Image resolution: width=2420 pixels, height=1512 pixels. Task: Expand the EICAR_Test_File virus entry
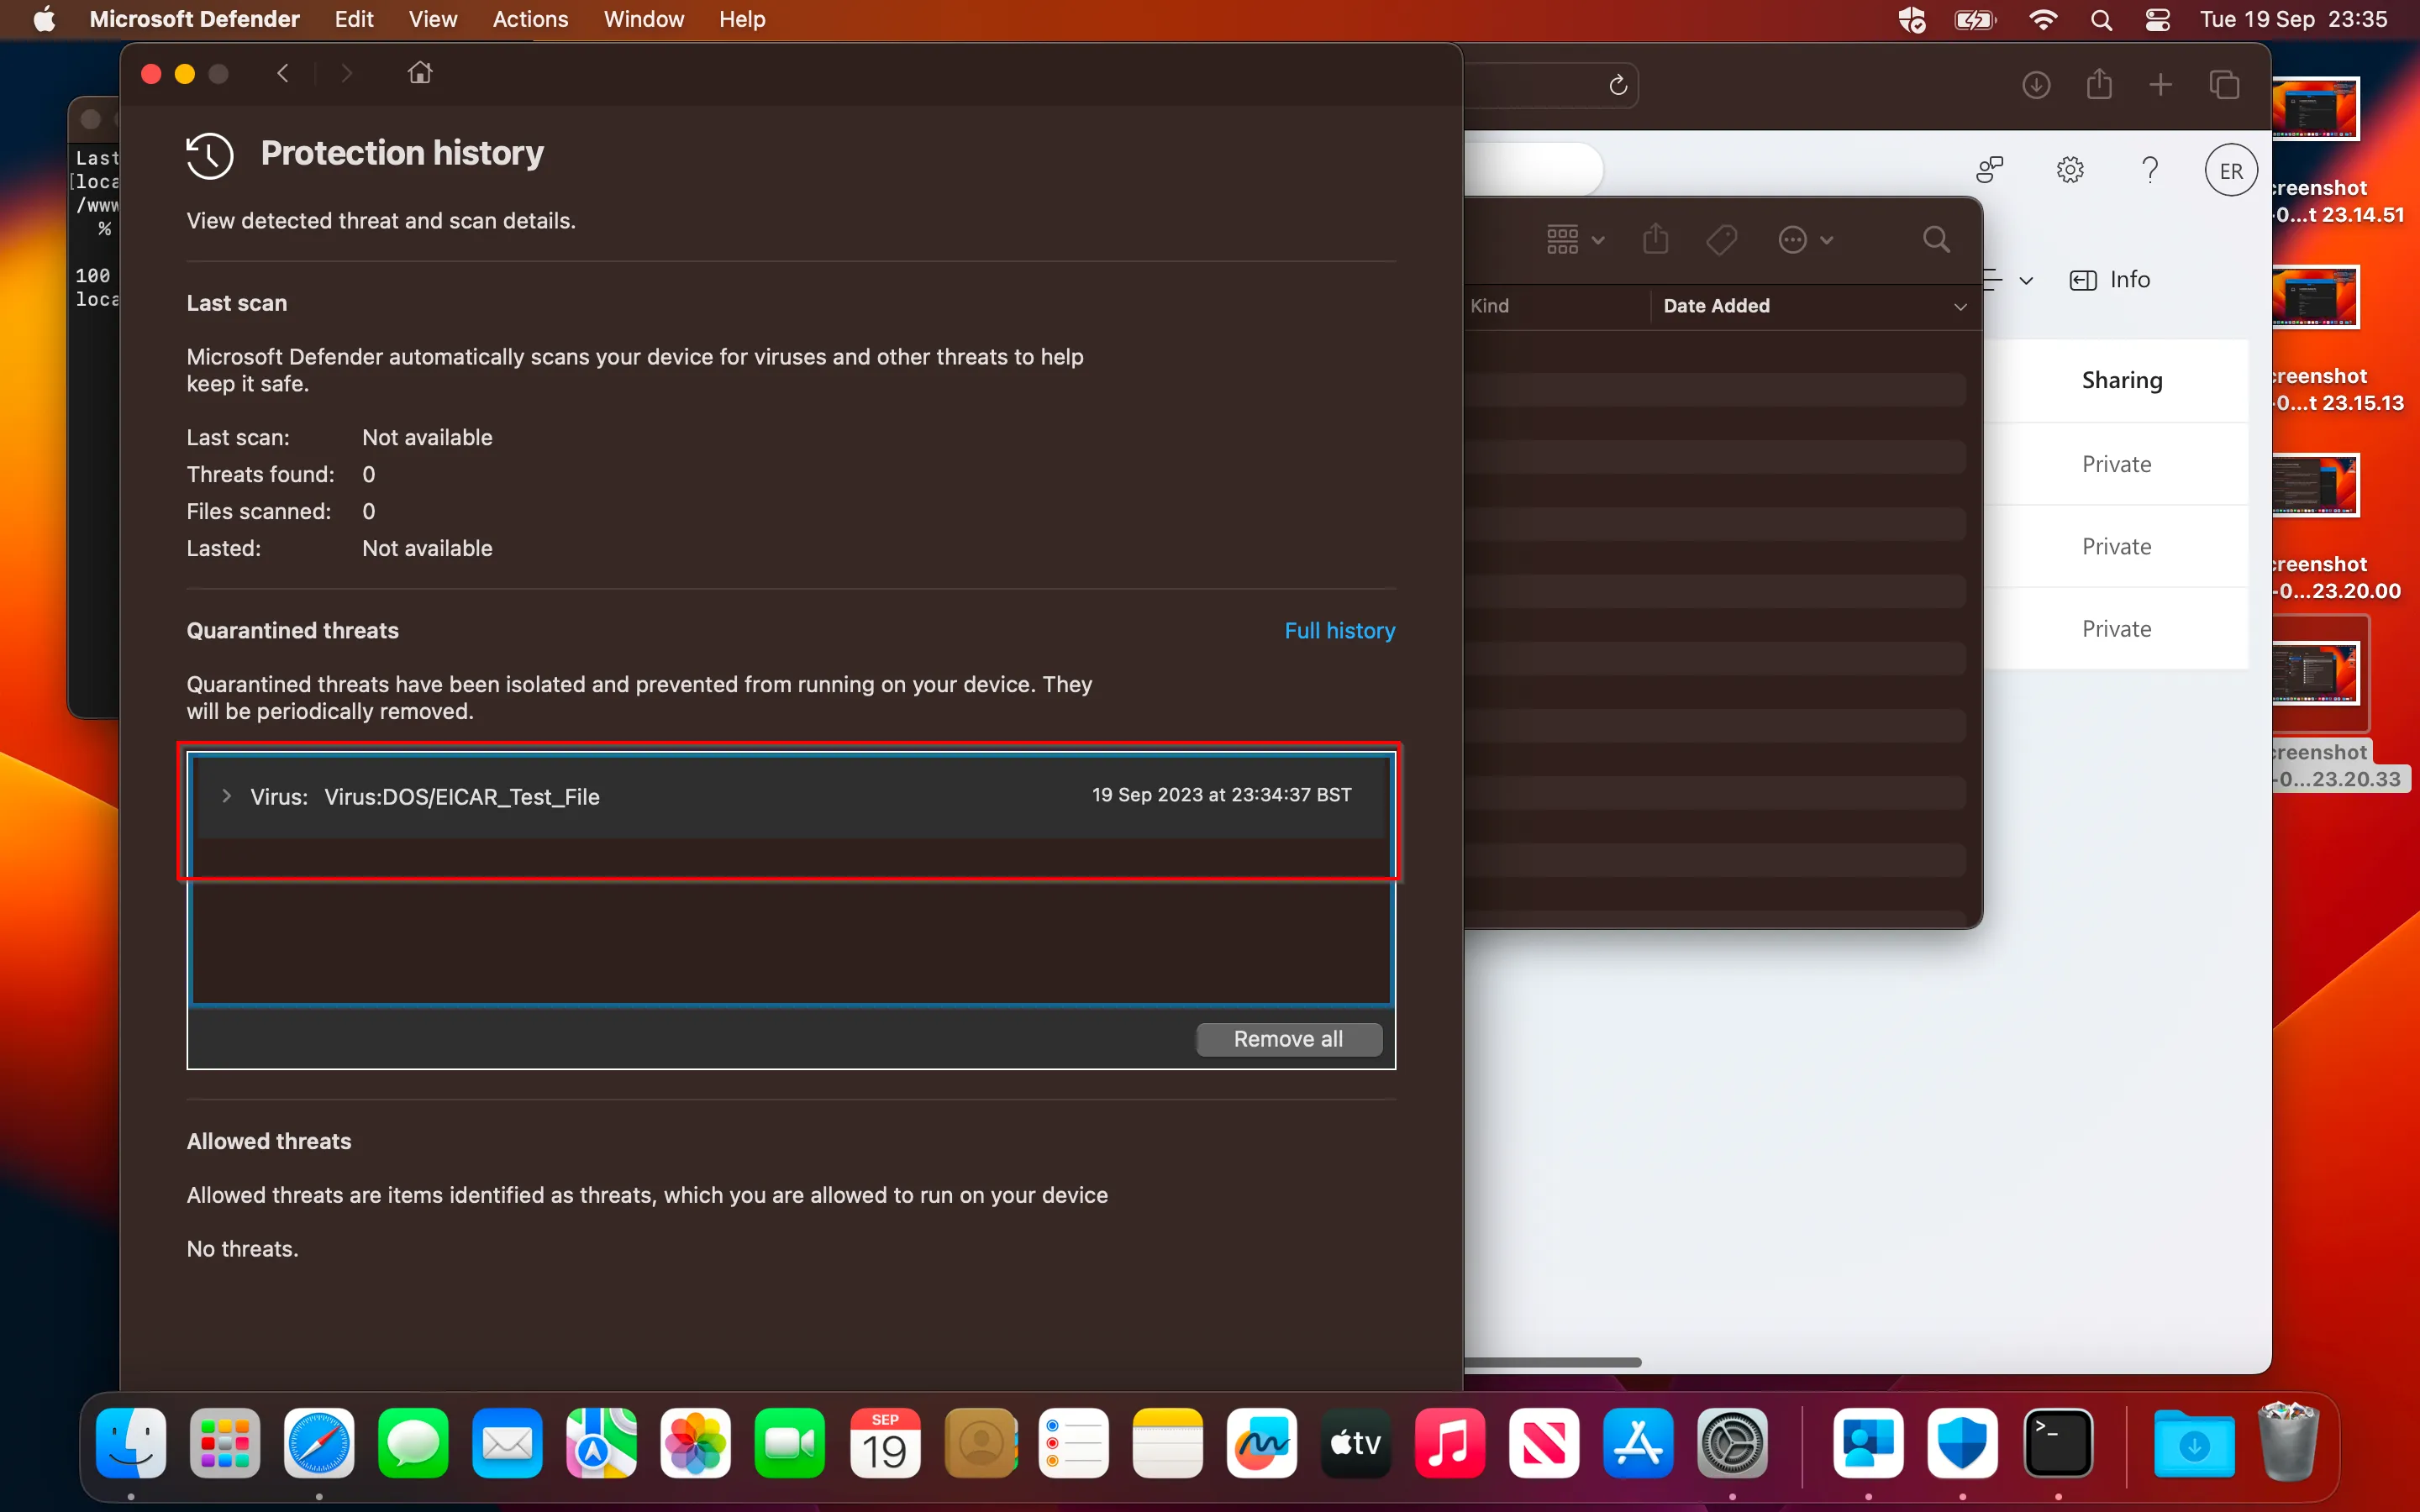[227, 796]
